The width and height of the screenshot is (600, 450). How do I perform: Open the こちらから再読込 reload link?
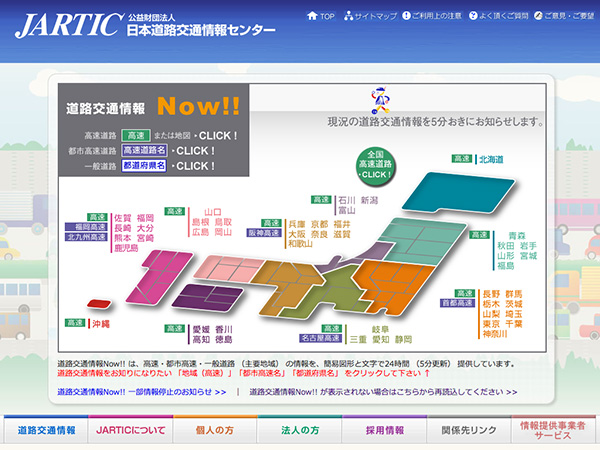383,392
